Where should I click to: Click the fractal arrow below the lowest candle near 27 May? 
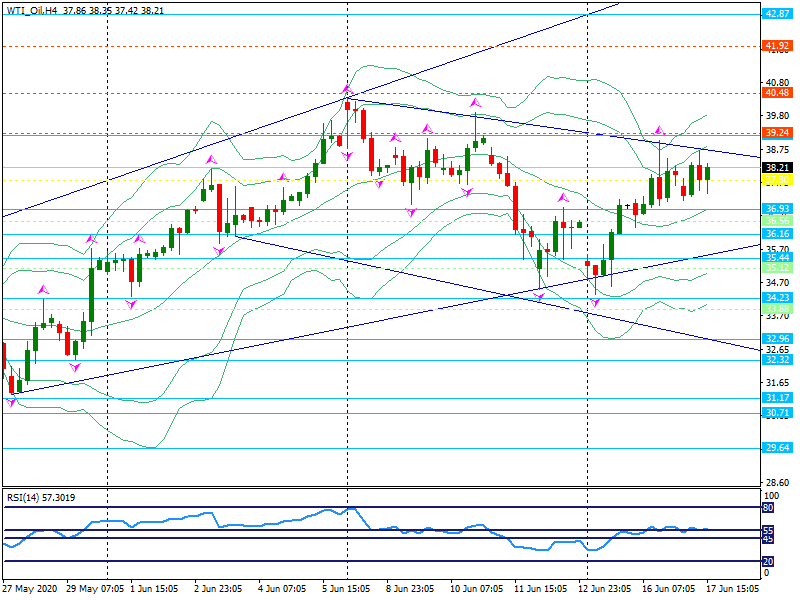coord(11,402)
